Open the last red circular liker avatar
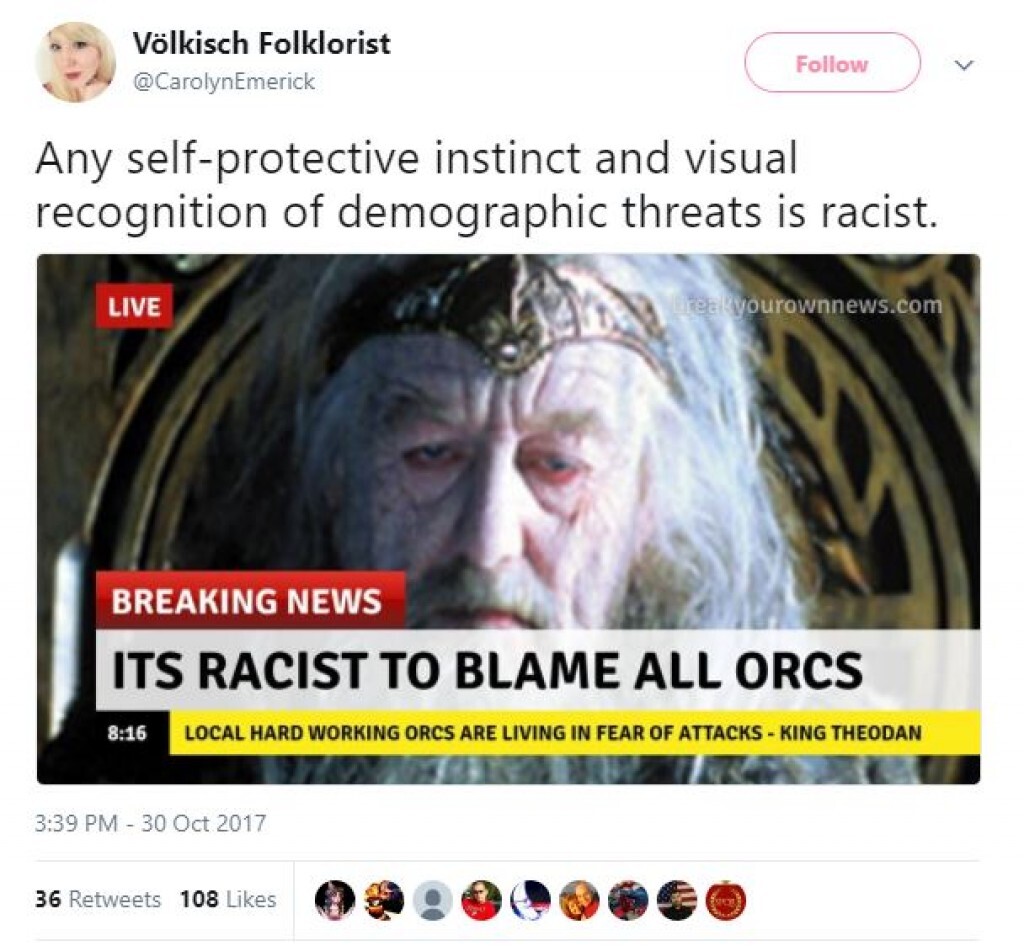This screenshot has height=951, width=1024. (x=726, y=900)
